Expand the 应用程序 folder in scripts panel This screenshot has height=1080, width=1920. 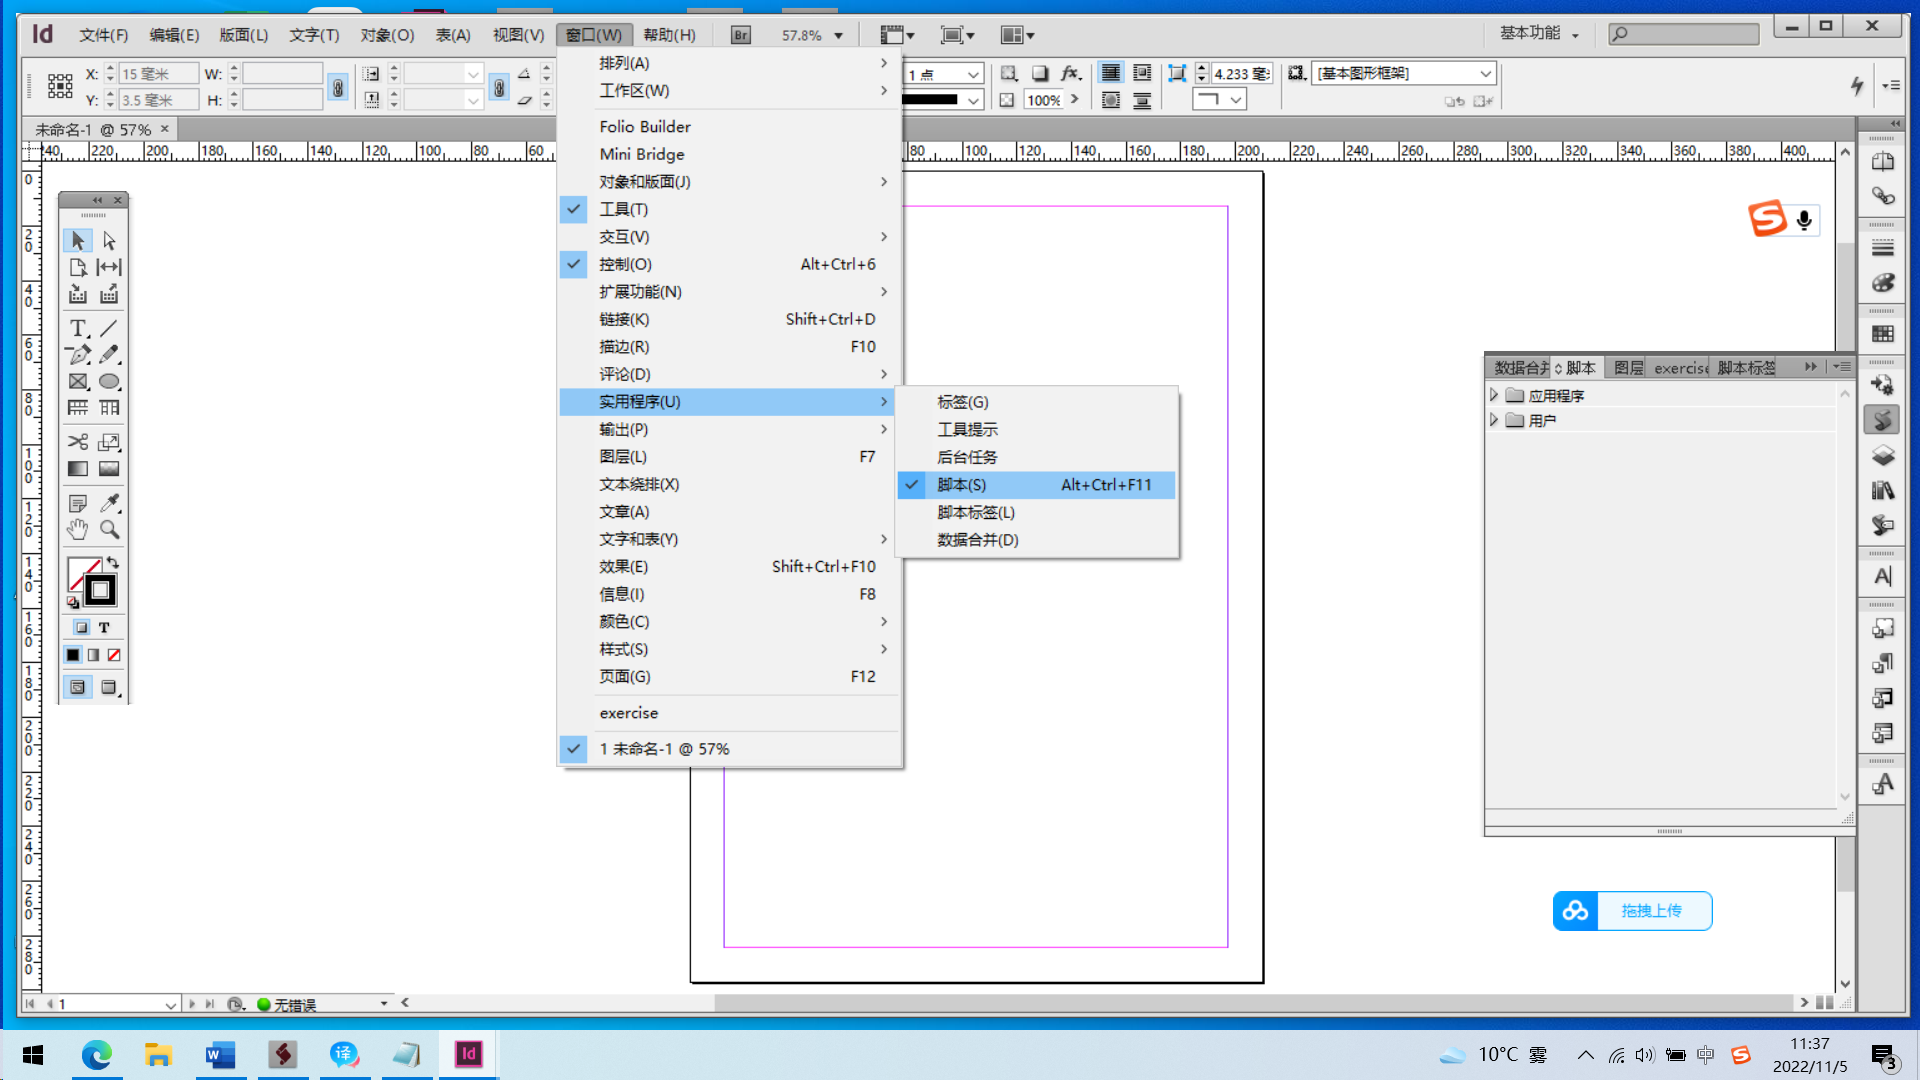1494,395
